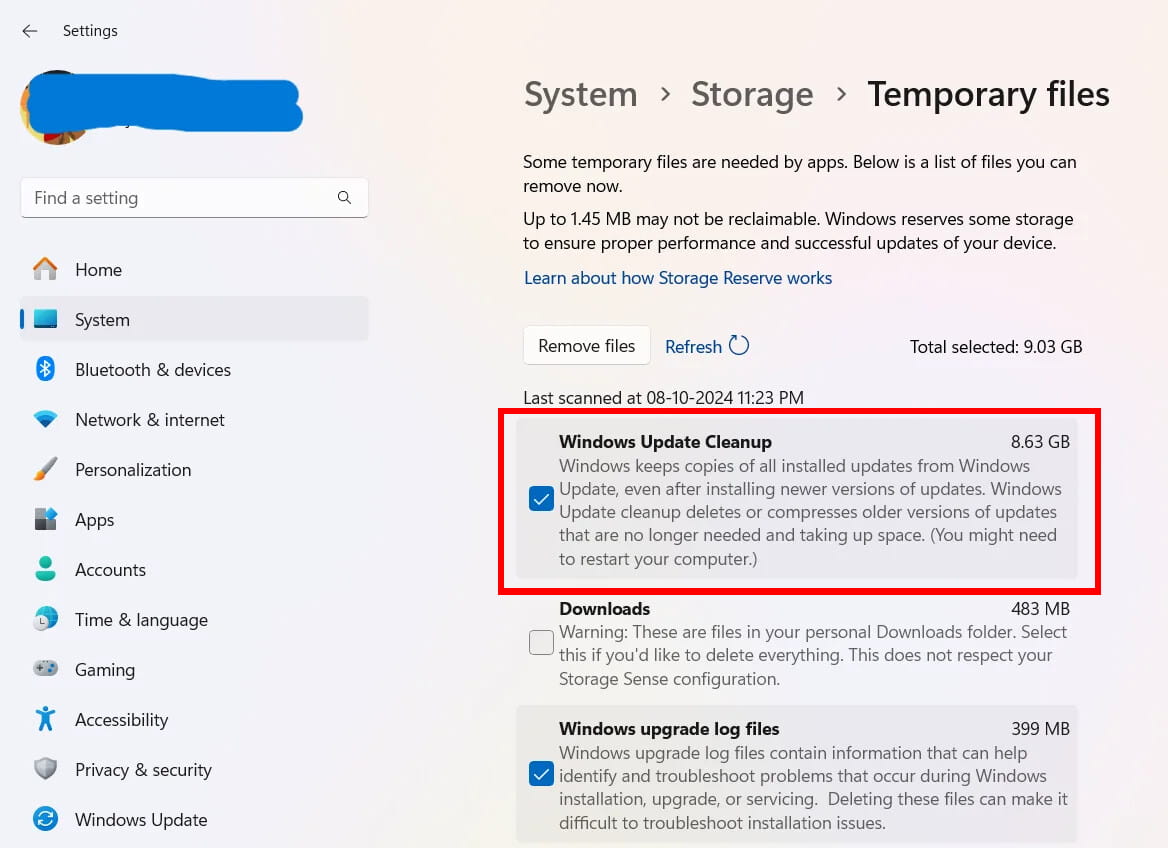Image resolution: width=1168 pixels, height=848 pixels.
Task: Click the Settings window title text
Action: click(x=90, y=31)
